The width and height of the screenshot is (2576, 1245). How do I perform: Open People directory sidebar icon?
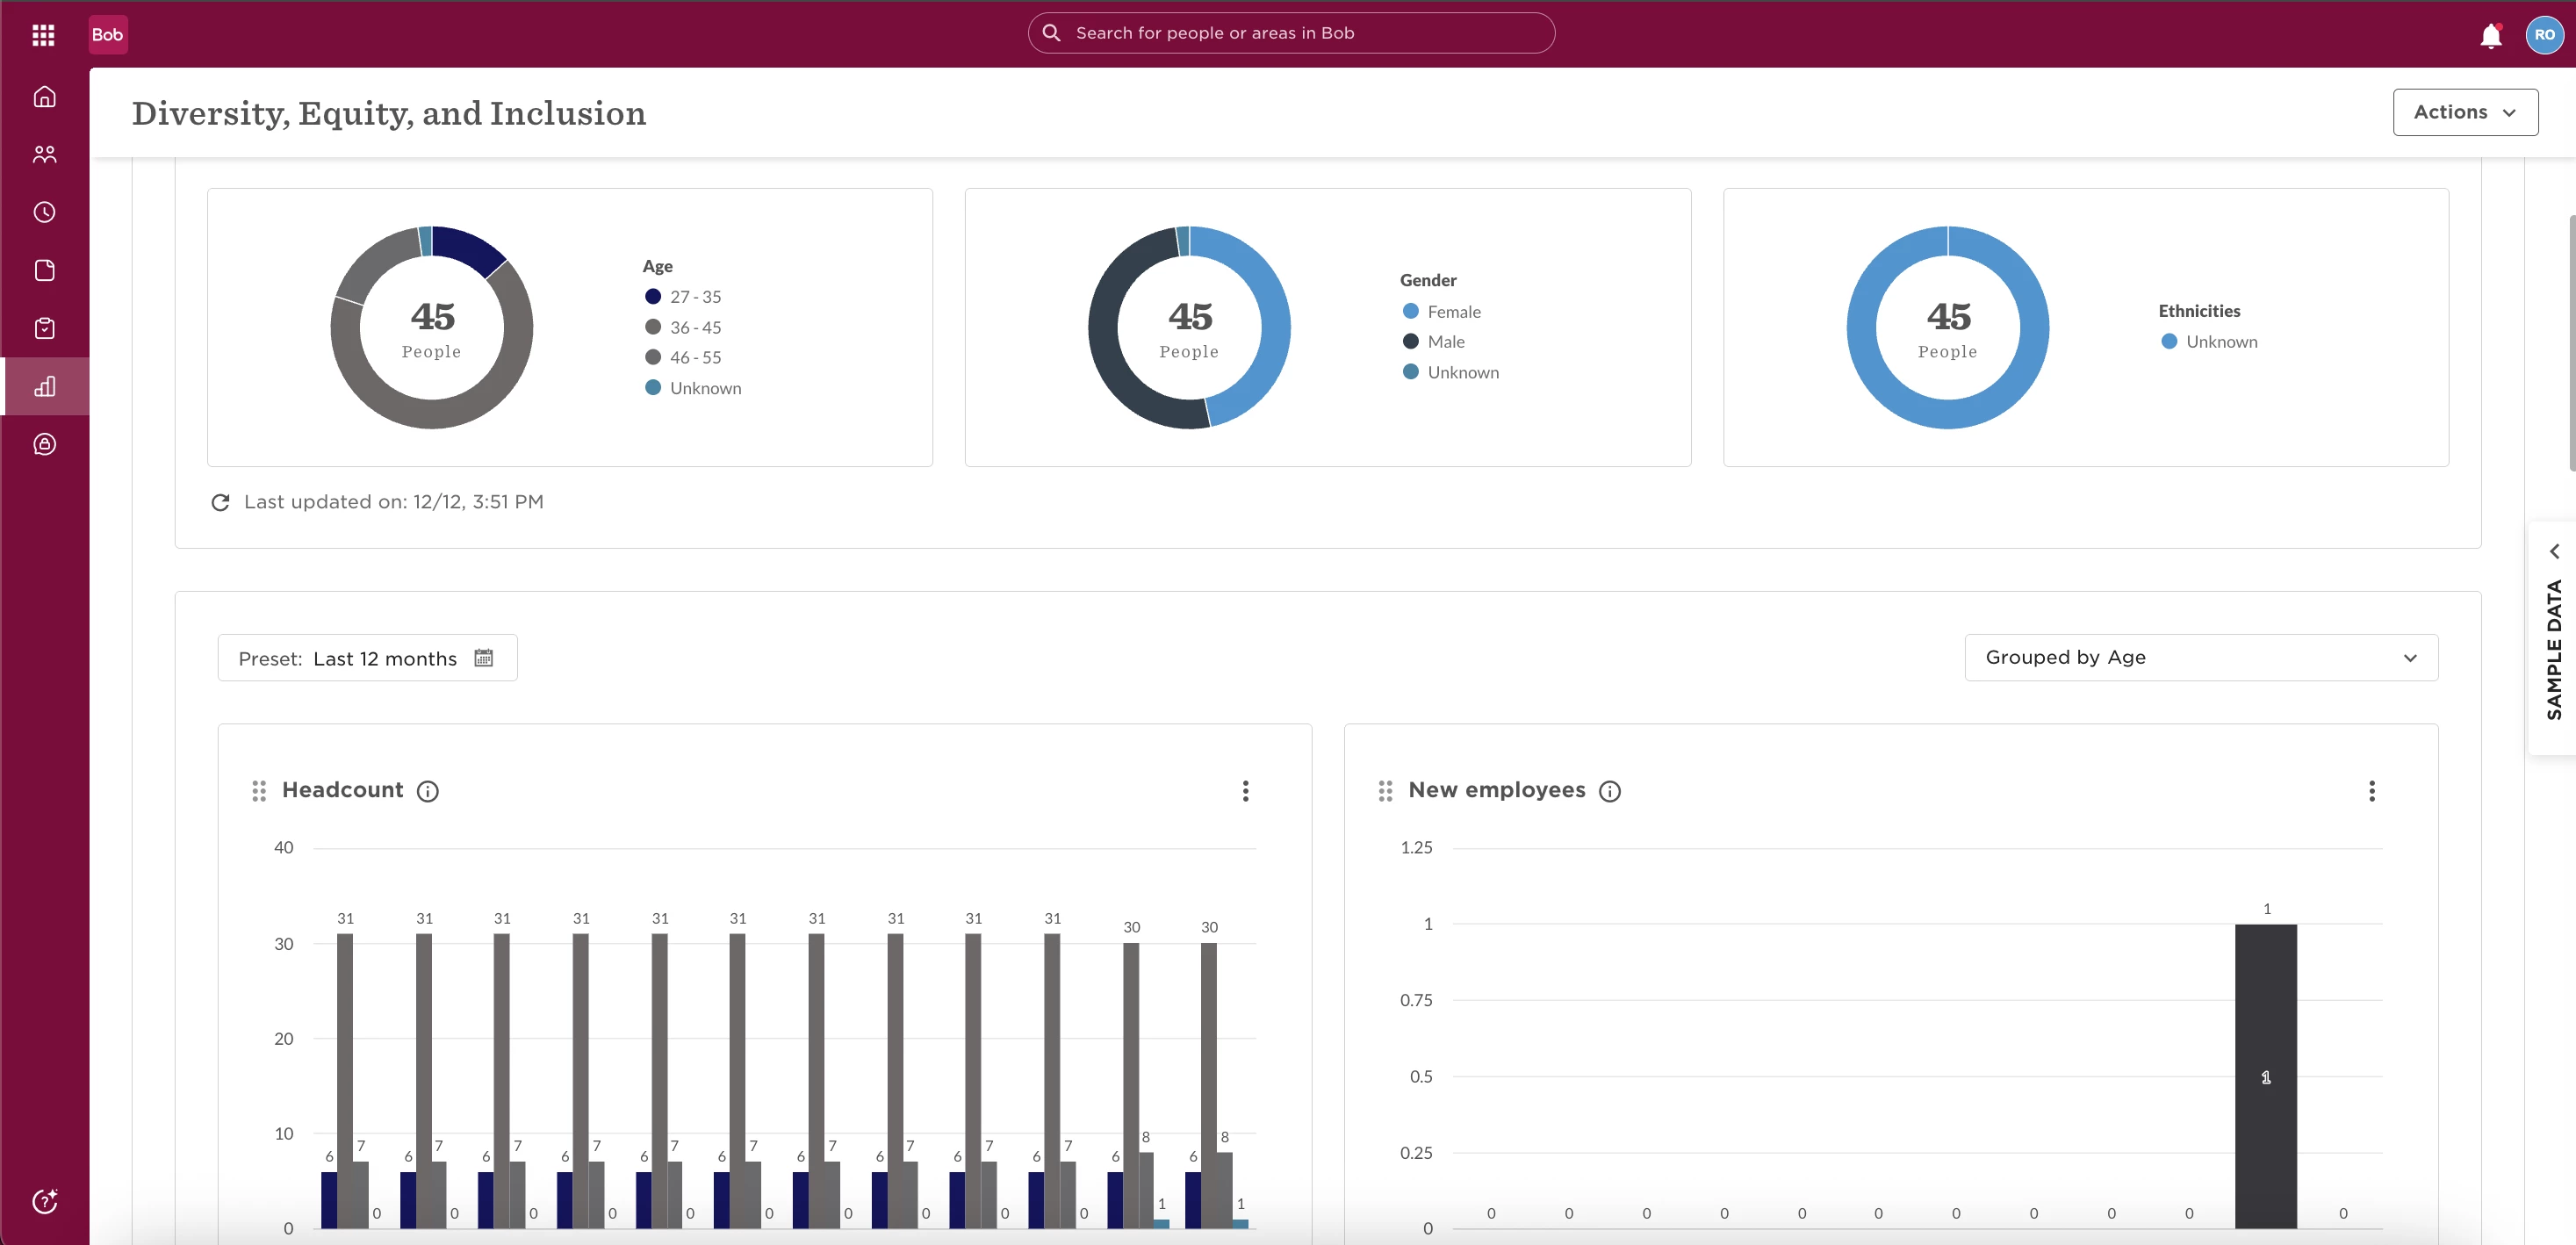[44, 155]
